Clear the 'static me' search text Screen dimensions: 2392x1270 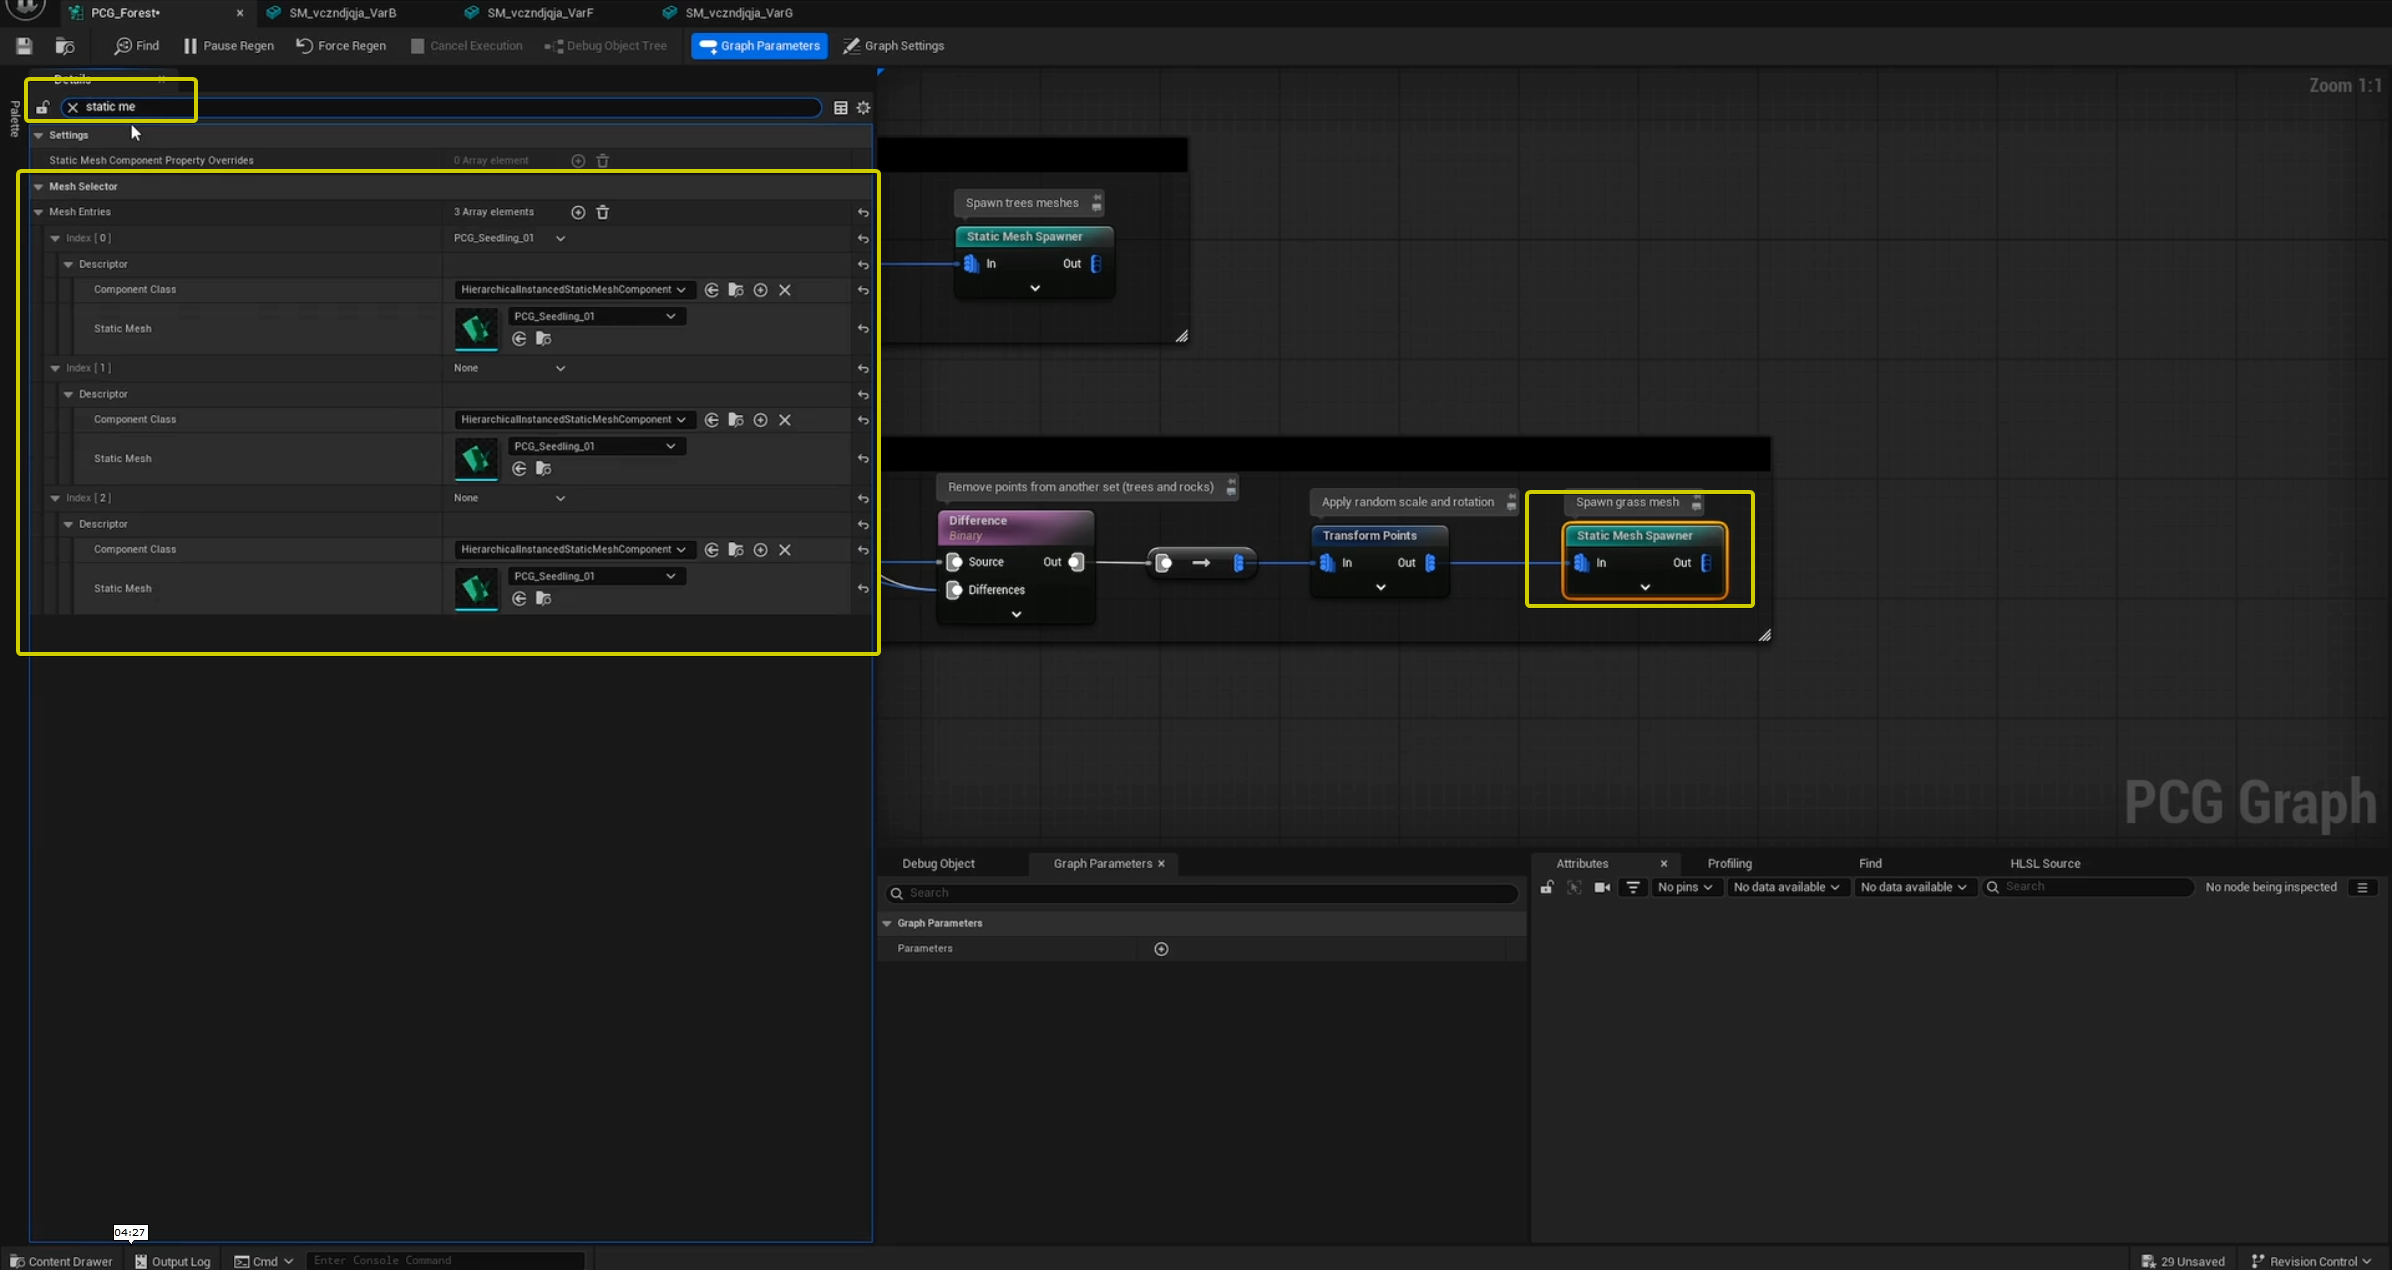click(73, 107)
